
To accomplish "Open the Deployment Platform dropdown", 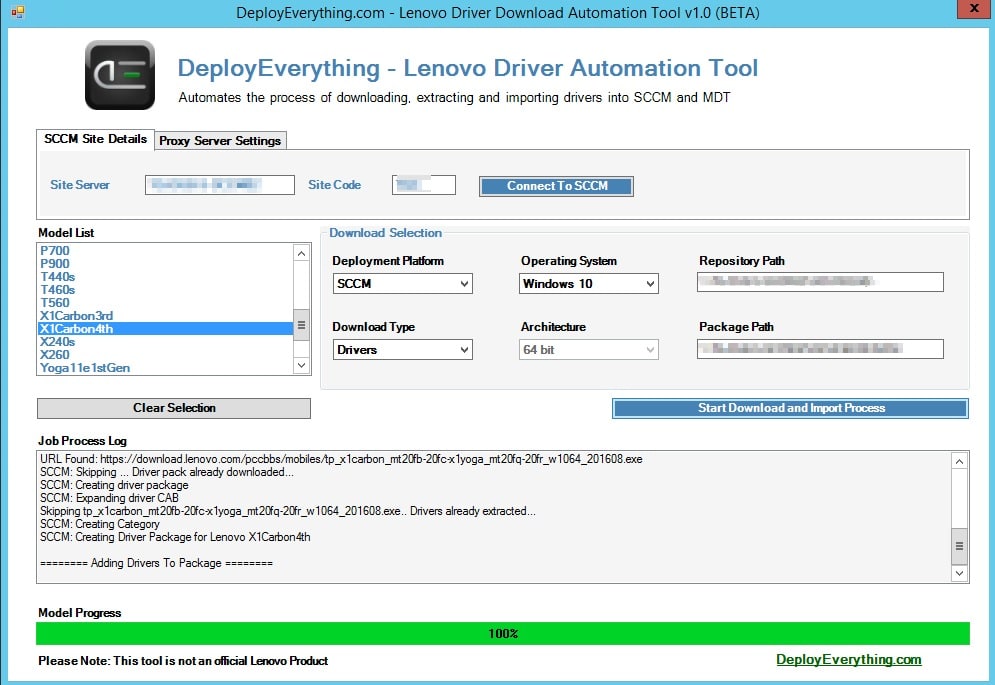I will tap(402, 284).
